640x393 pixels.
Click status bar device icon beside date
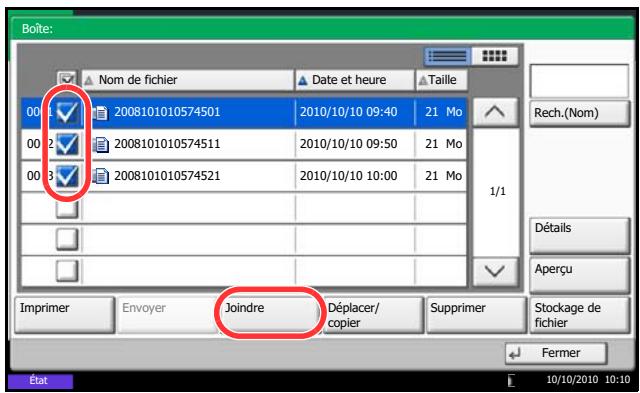511,380
